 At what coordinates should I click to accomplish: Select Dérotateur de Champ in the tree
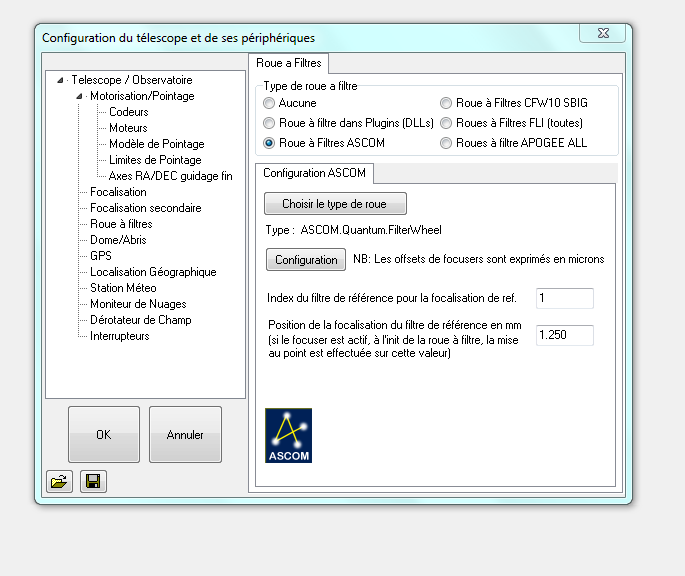(140, 320)
